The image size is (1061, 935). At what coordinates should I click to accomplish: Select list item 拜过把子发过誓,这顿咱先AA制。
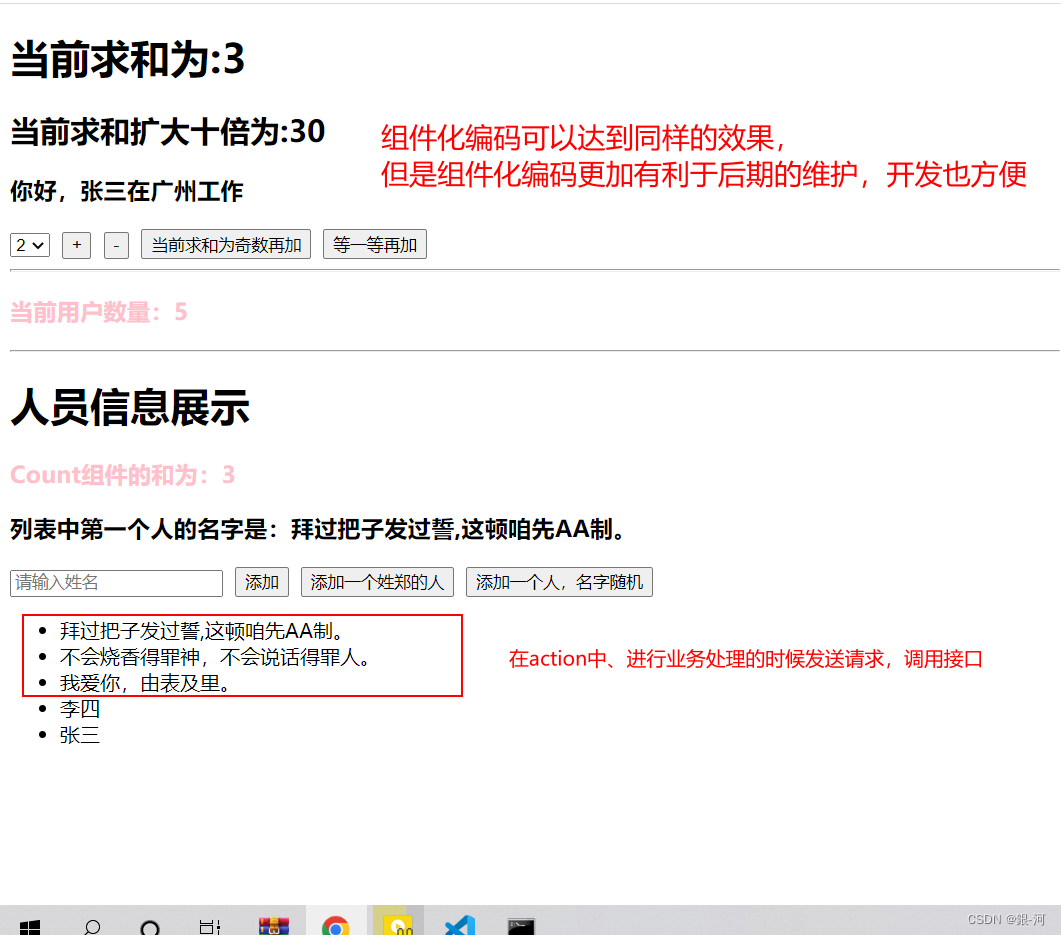[x=204, y=631]
